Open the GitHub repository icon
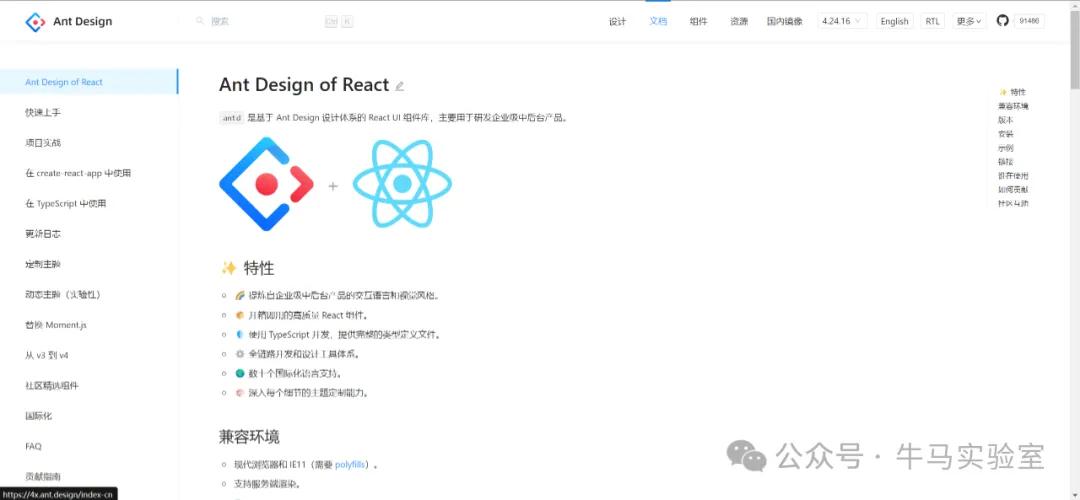Image resolution: width=1080 pixels, height=500 pixels. 1002,21
